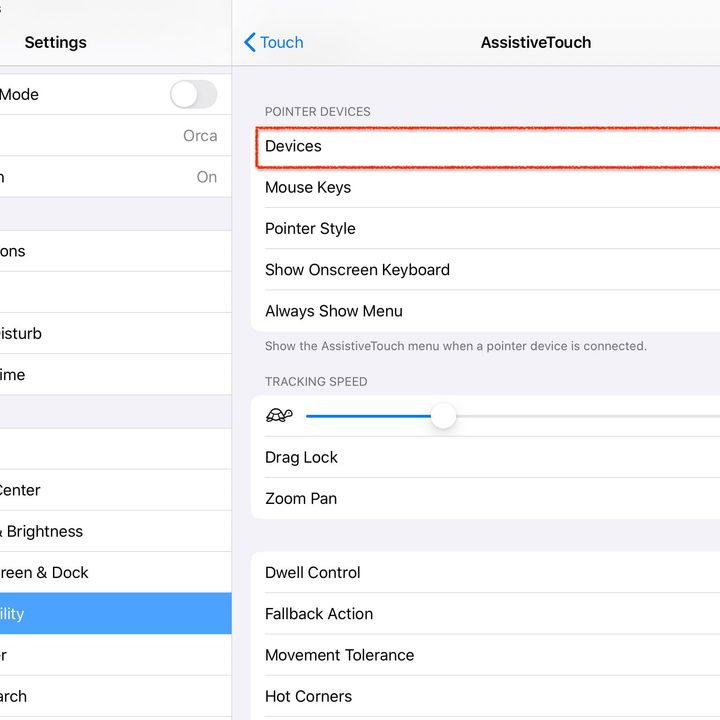This screenshot has width=720, height=720.
Task: Open sidebar row ending in "arch"
Action: (116, 697)
